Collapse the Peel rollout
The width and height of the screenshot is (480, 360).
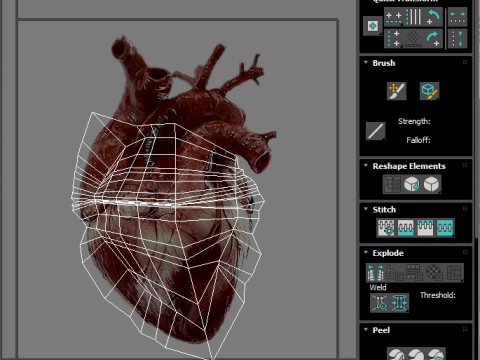366,329
